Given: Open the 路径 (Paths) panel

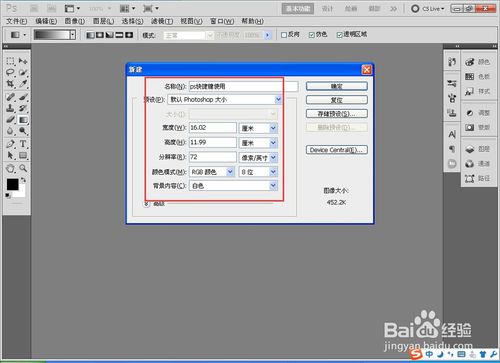Looking at the screenshot, I should (x=478, y=178).
